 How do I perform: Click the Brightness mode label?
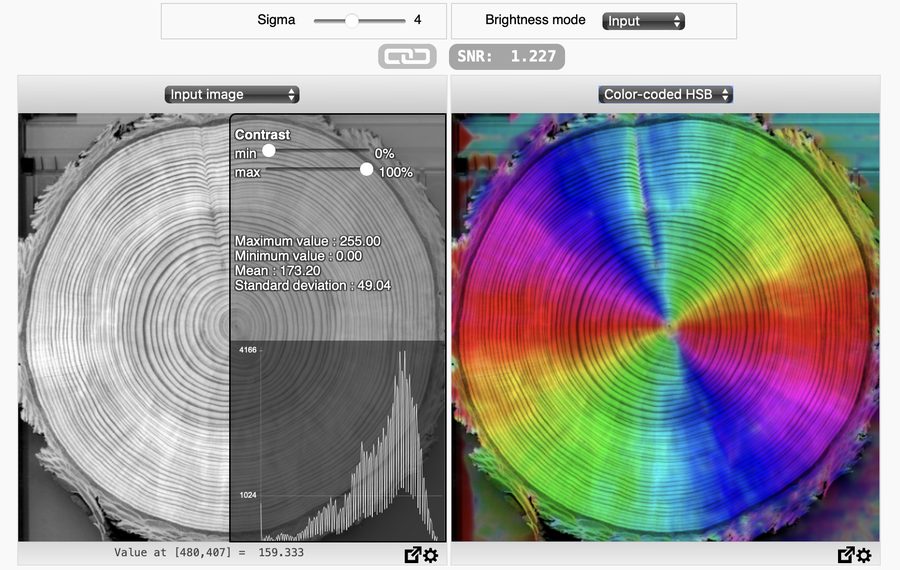pos(535,20)
